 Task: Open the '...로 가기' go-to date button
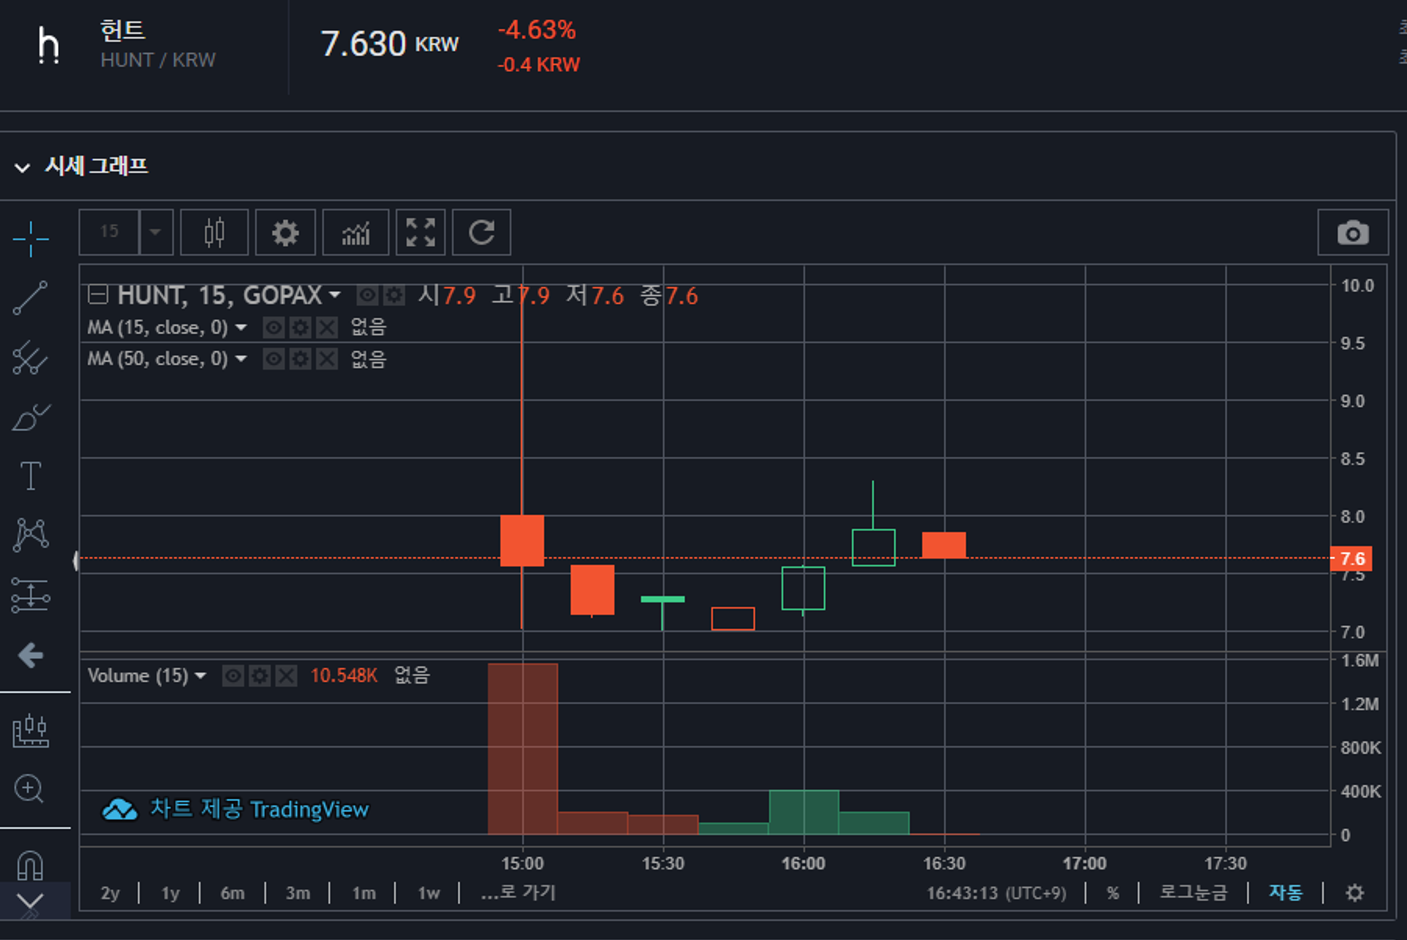tap(518, 892)
